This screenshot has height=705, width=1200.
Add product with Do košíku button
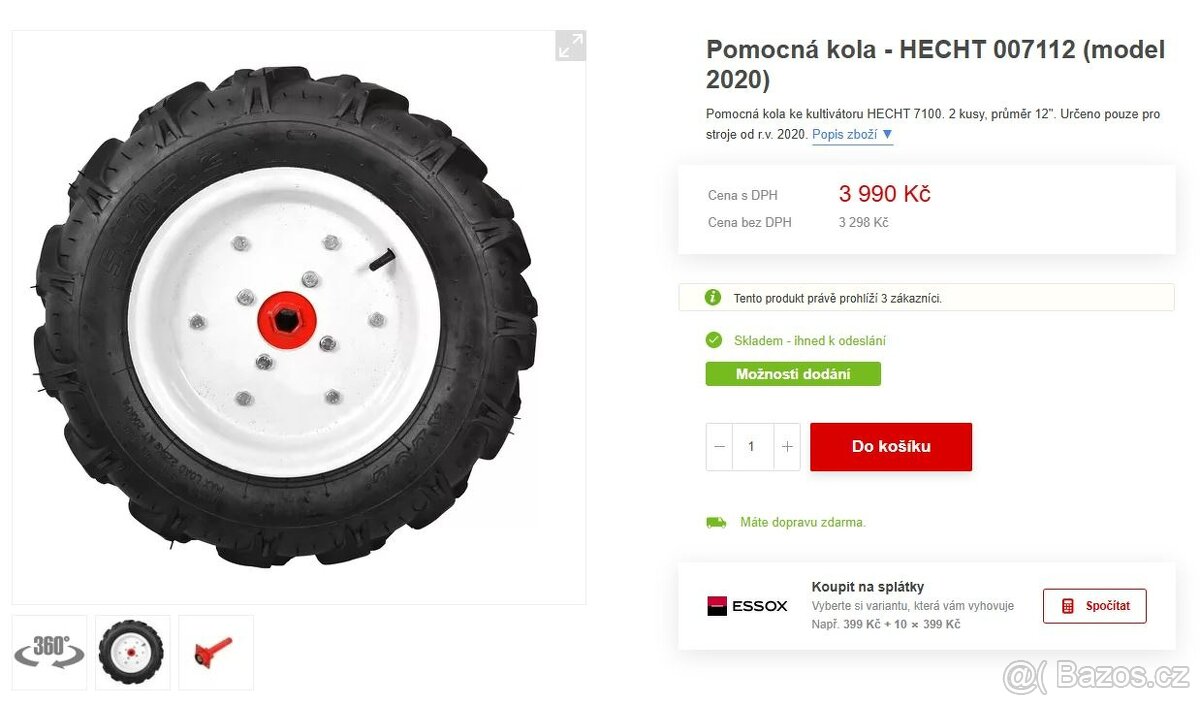pos(890,447)
